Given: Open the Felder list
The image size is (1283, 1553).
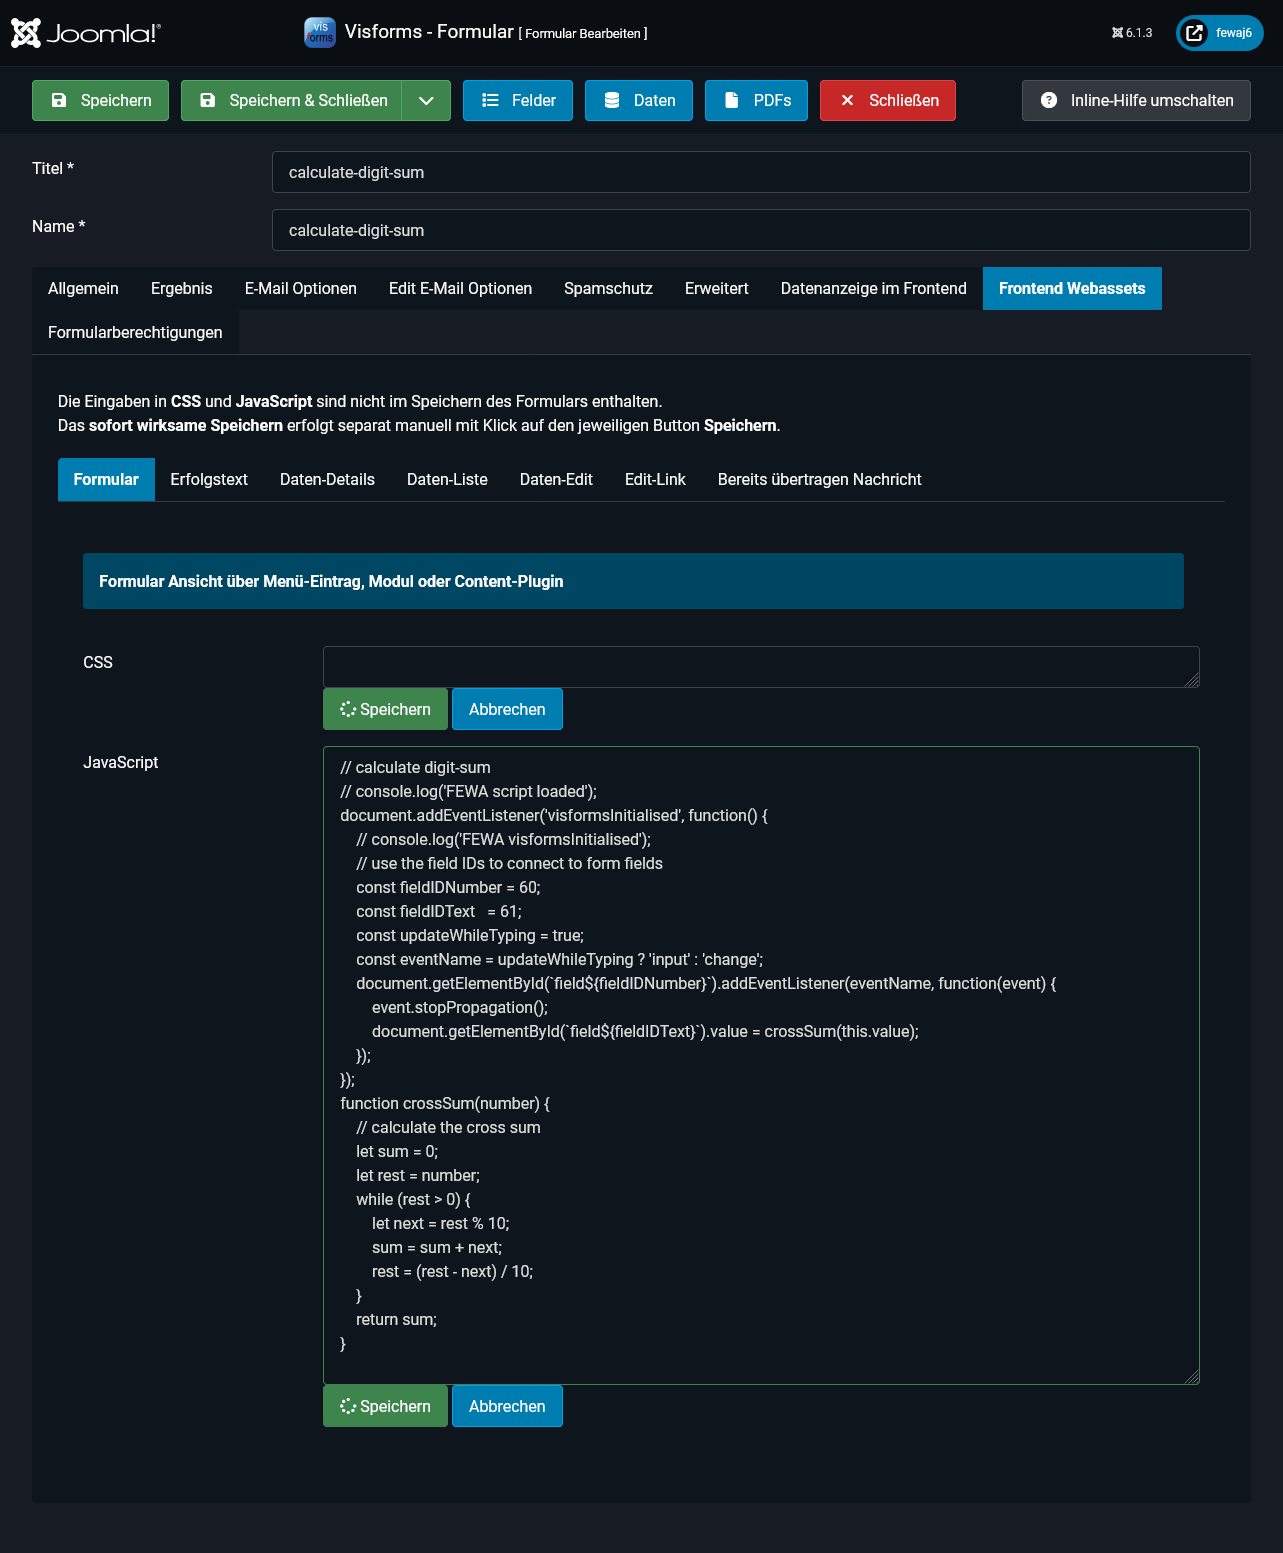Looking at the screenshot, I should 518,100.
